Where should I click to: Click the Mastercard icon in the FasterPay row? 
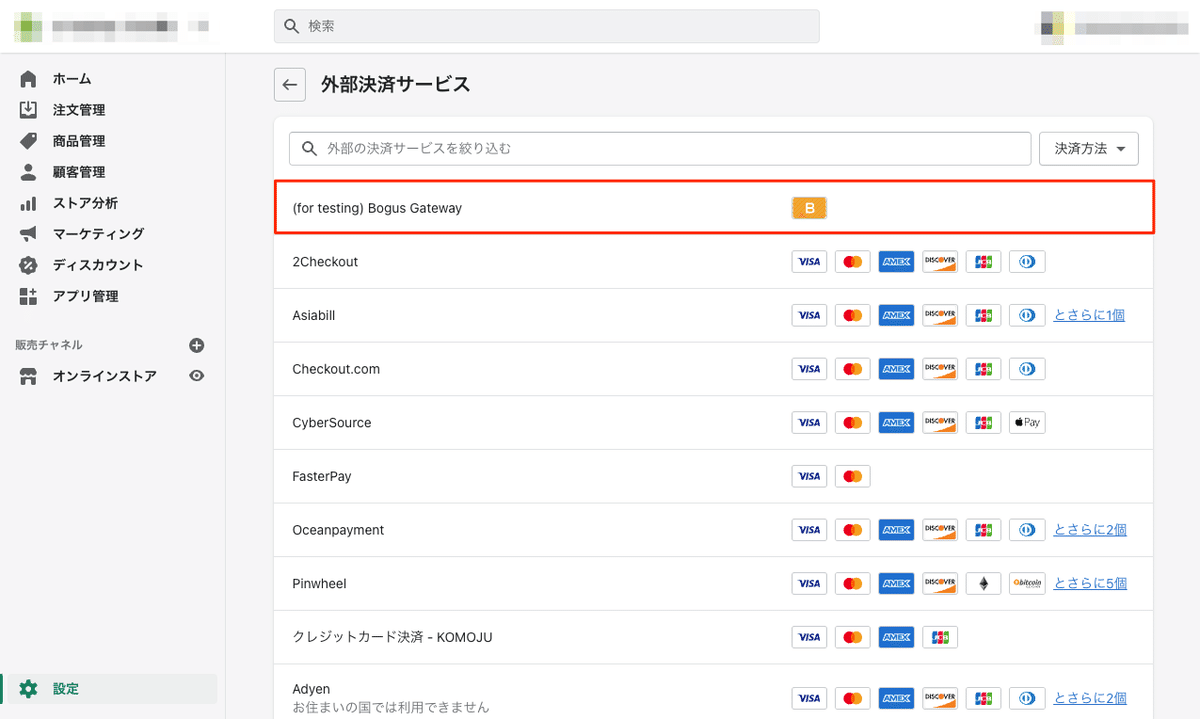click(853, 477)
